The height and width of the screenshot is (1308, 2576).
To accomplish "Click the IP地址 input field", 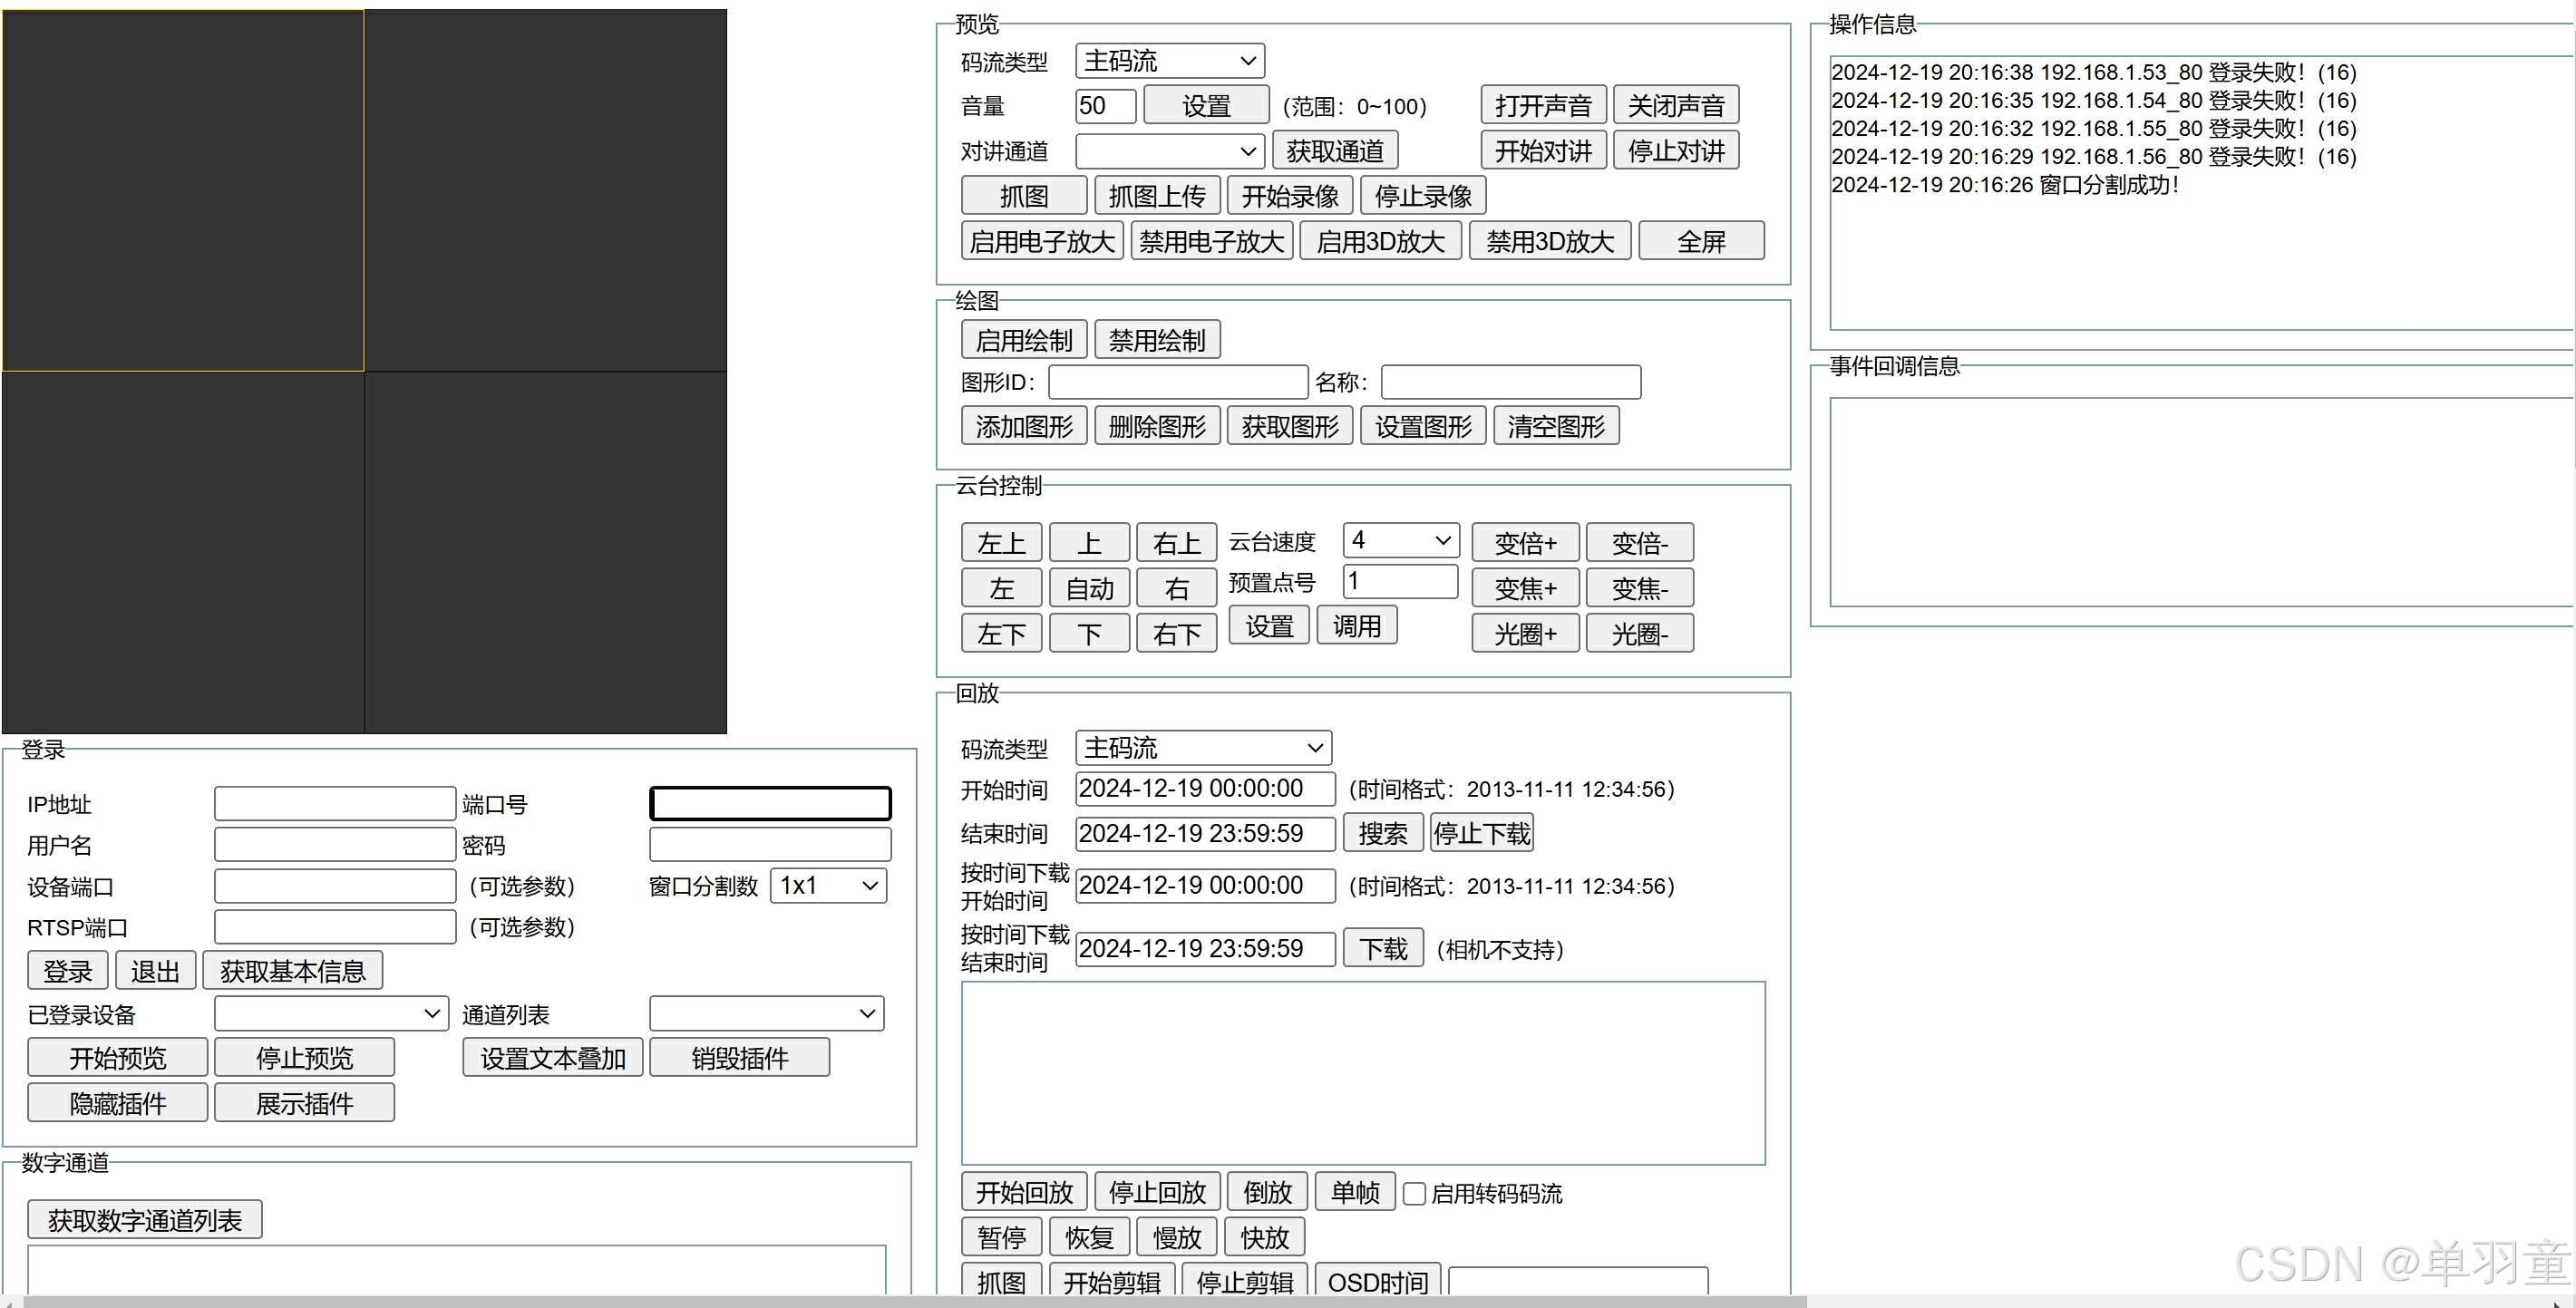I will tap(335, 804).
